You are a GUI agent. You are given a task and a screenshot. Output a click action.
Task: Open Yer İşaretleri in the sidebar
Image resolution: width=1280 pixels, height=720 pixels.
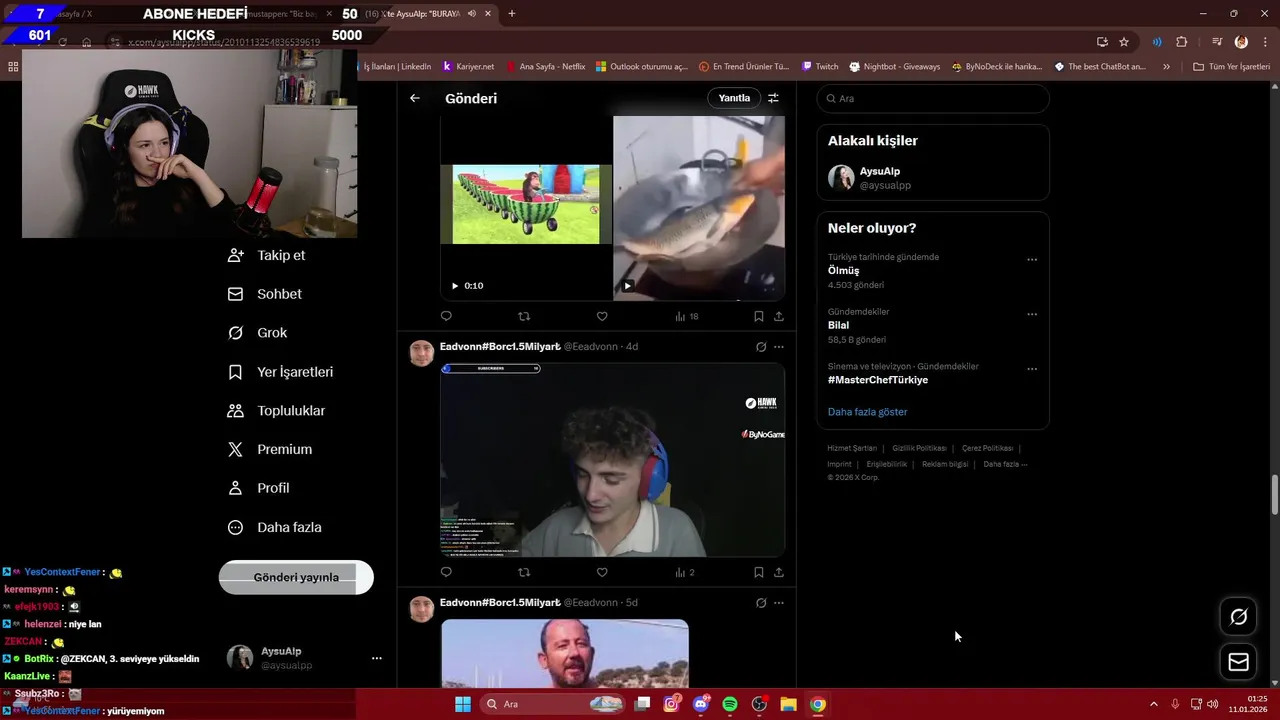(x=280, y=372)
